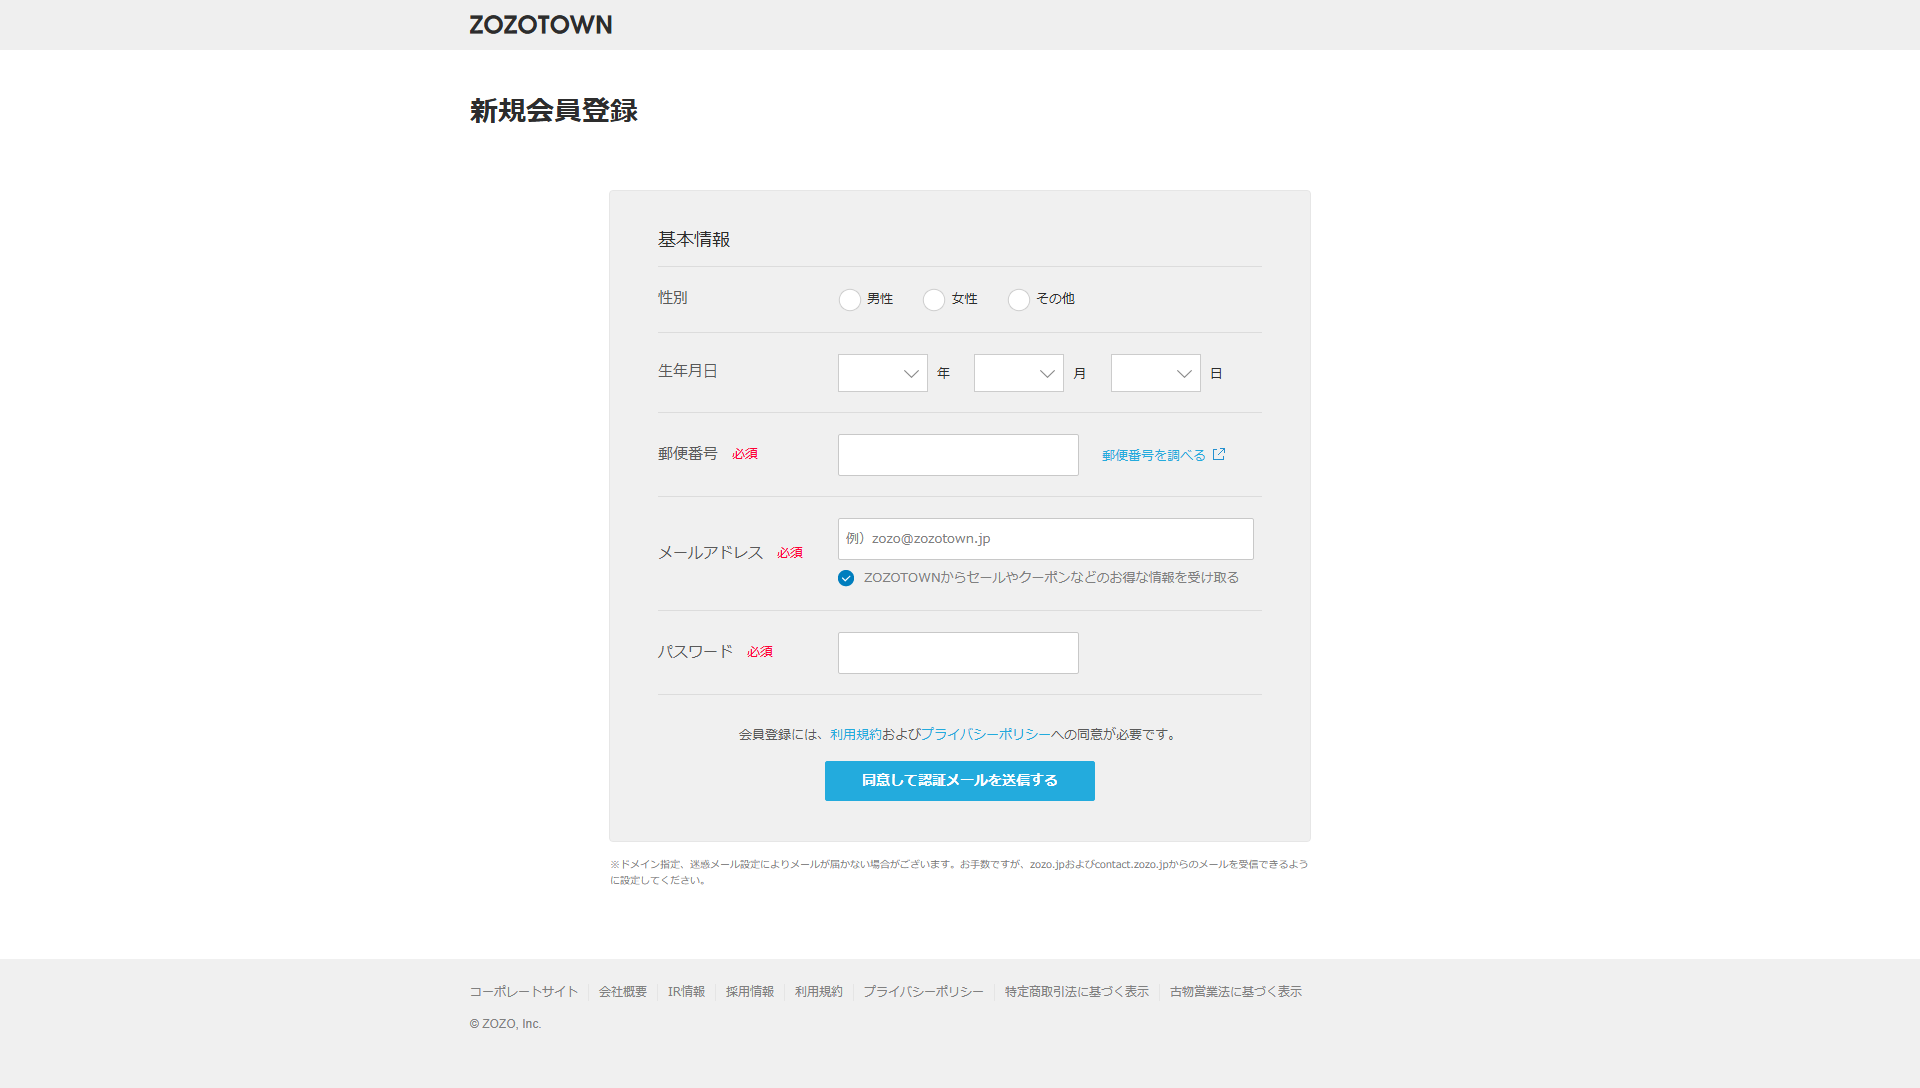The height and width of the screenshot is (1088, 1920).
Task: Focus the 郵便番号 input field
Action: (958, 455)
